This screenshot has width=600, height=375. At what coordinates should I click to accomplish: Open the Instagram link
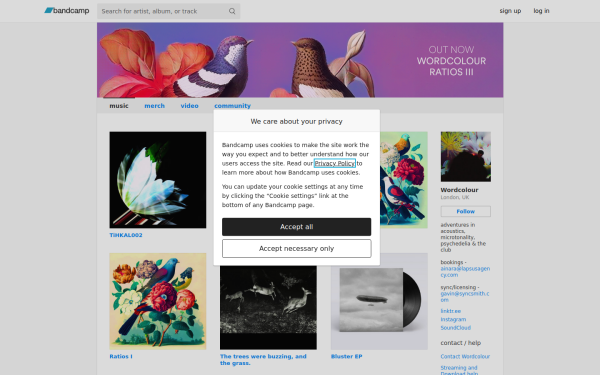point(453,320)
